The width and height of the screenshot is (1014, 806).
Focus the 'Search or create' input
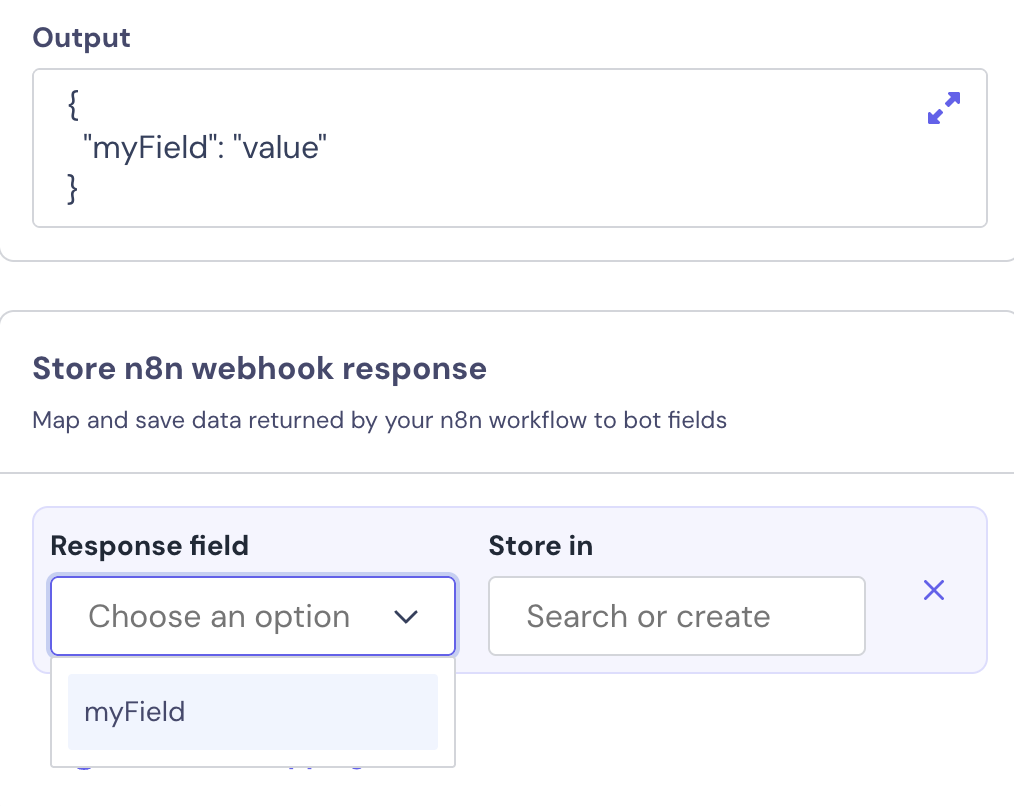tap(676, 616)
